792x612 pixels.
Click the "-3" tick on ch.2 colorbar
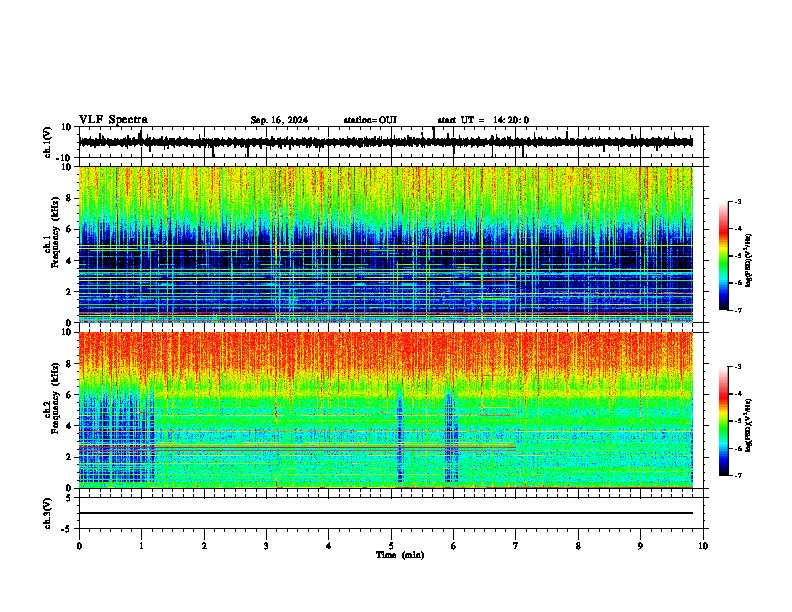[x=737, y=367]
